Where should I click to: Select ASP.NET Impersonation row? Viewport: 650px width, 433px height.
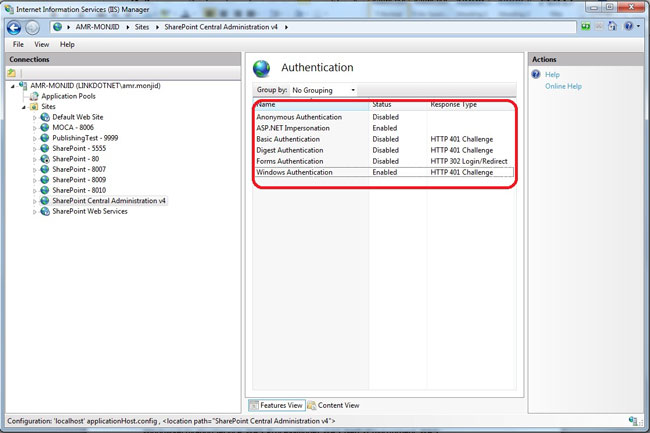pos(384,128)
